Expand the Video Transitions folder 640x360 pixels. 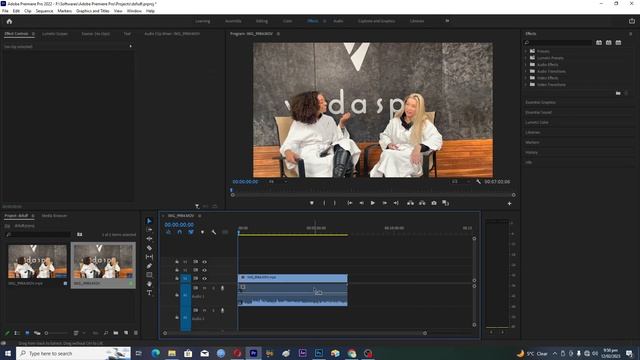tap(526, 84)
